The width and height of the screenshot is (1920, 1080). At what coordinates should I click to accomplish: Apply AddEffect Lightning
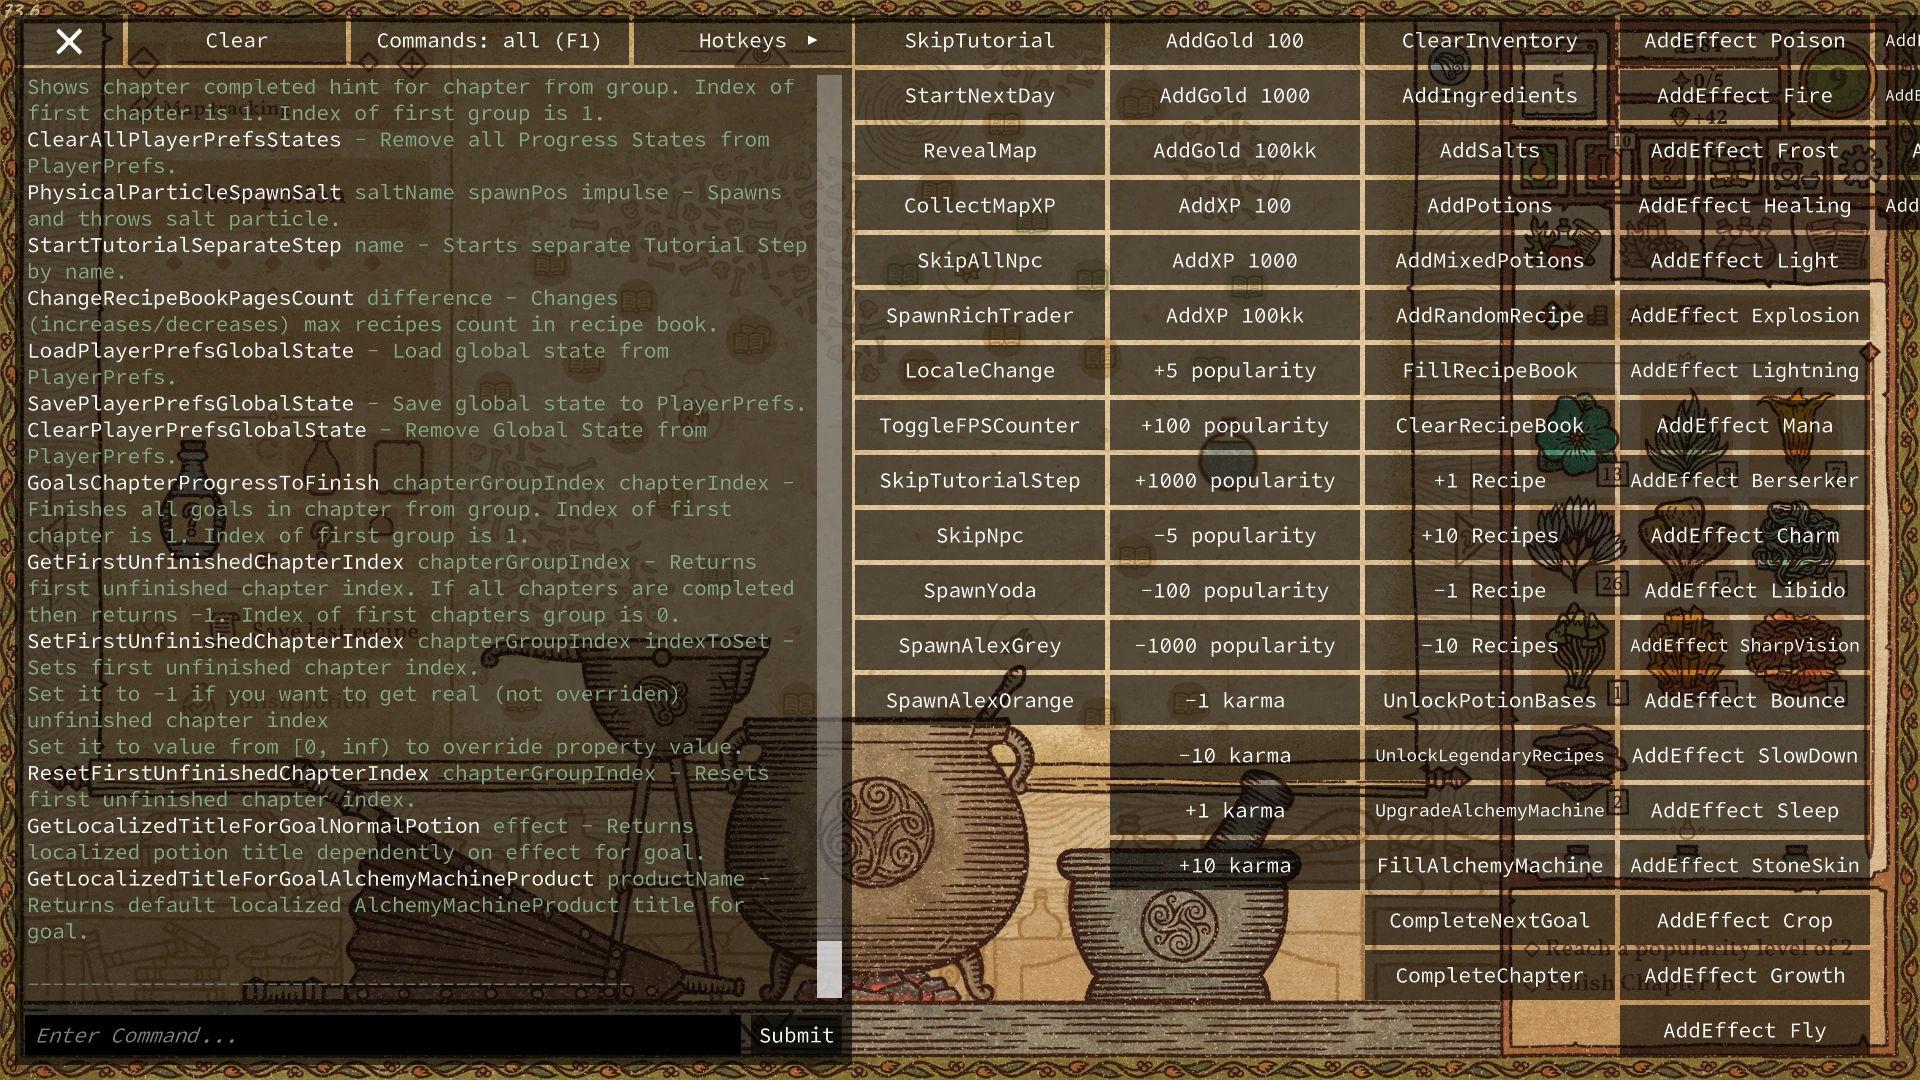point(1744,370)
